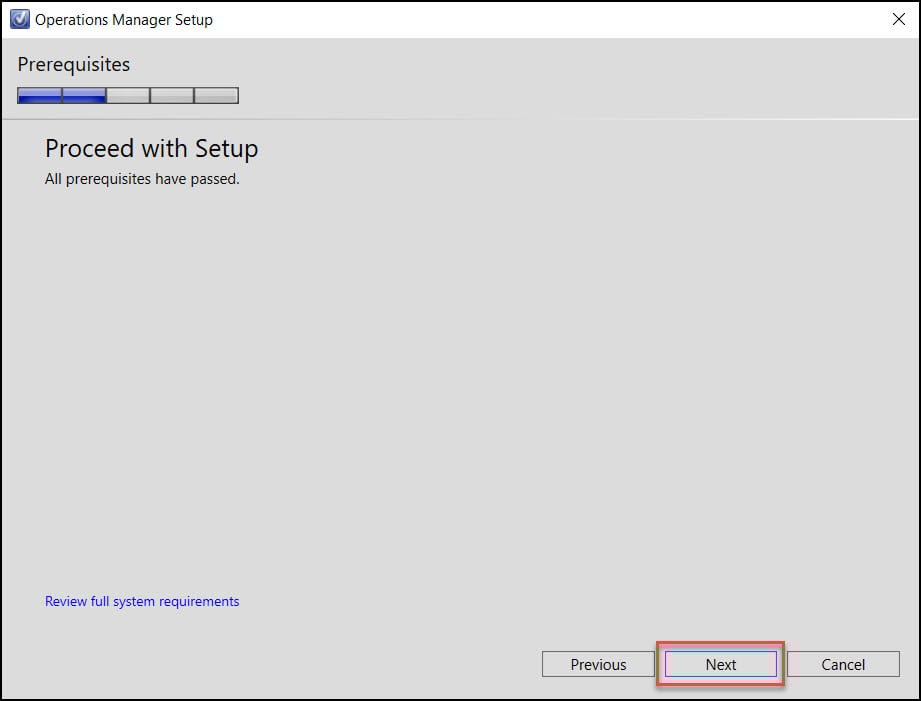This screenshot has width=921, height=701.
Task: Select the 'Proceed with Setup' heading
Action: [152, 149]
